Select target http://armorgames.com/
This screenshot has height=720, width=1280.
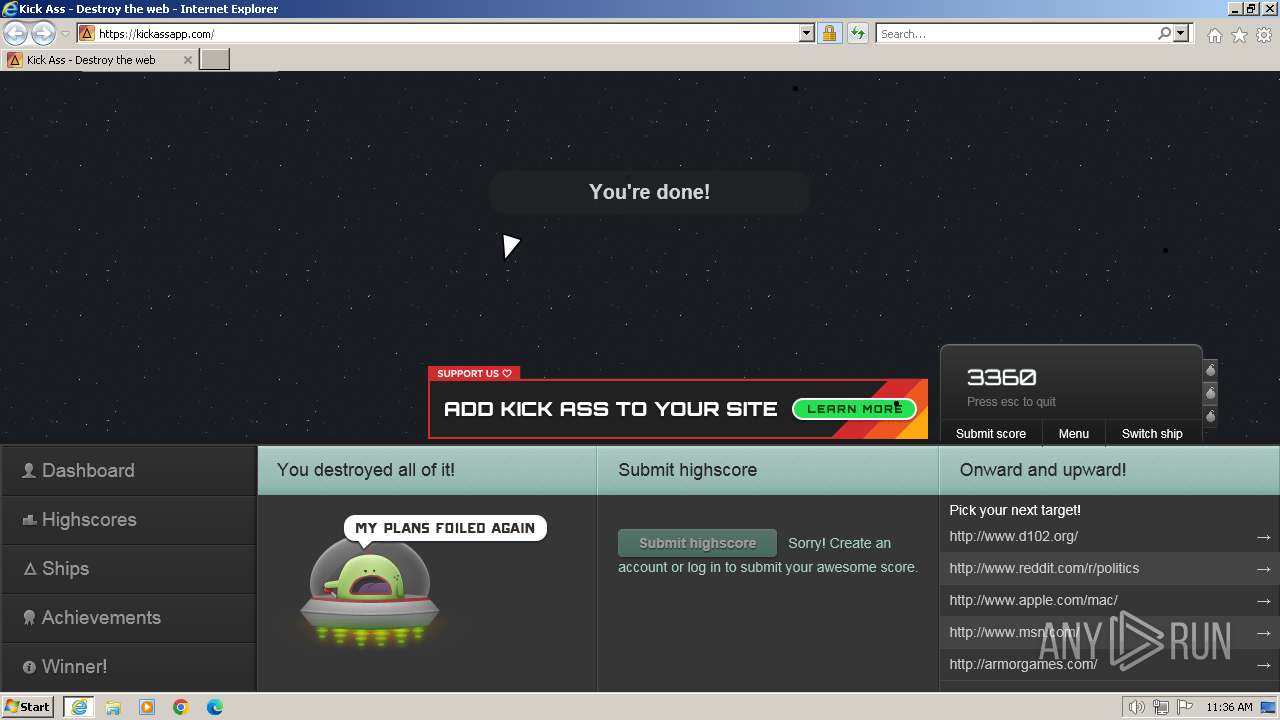1023,664
